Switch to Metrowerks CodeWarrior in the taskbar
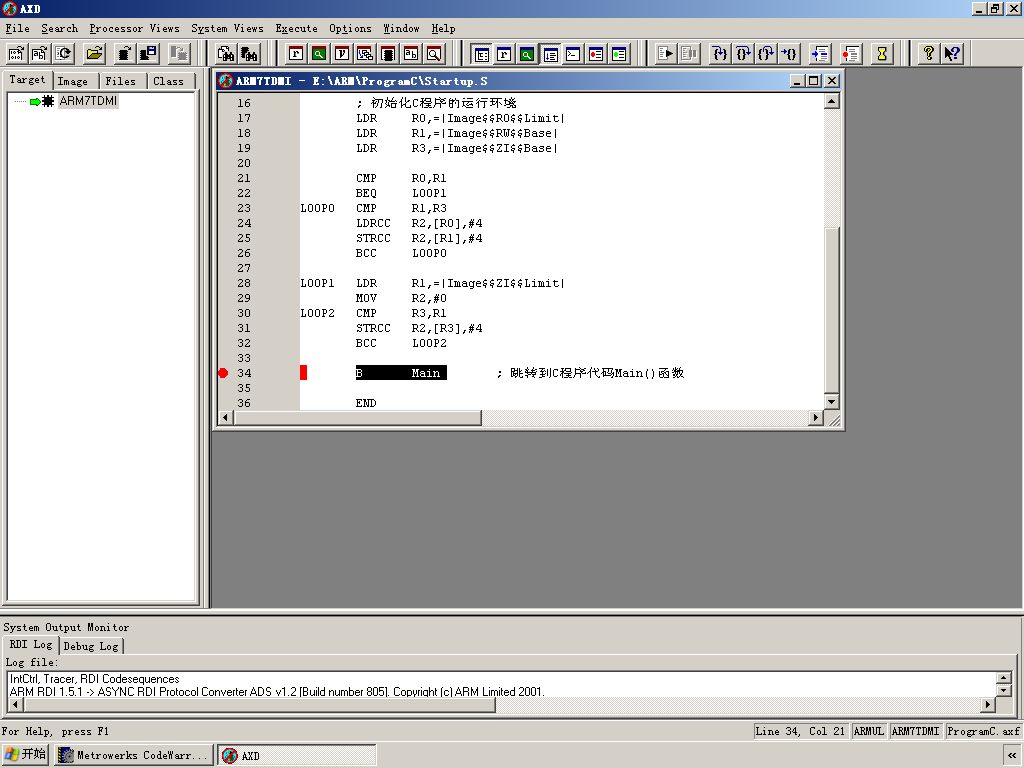Viewport: 1024px width, 768px height. [134, 756]
